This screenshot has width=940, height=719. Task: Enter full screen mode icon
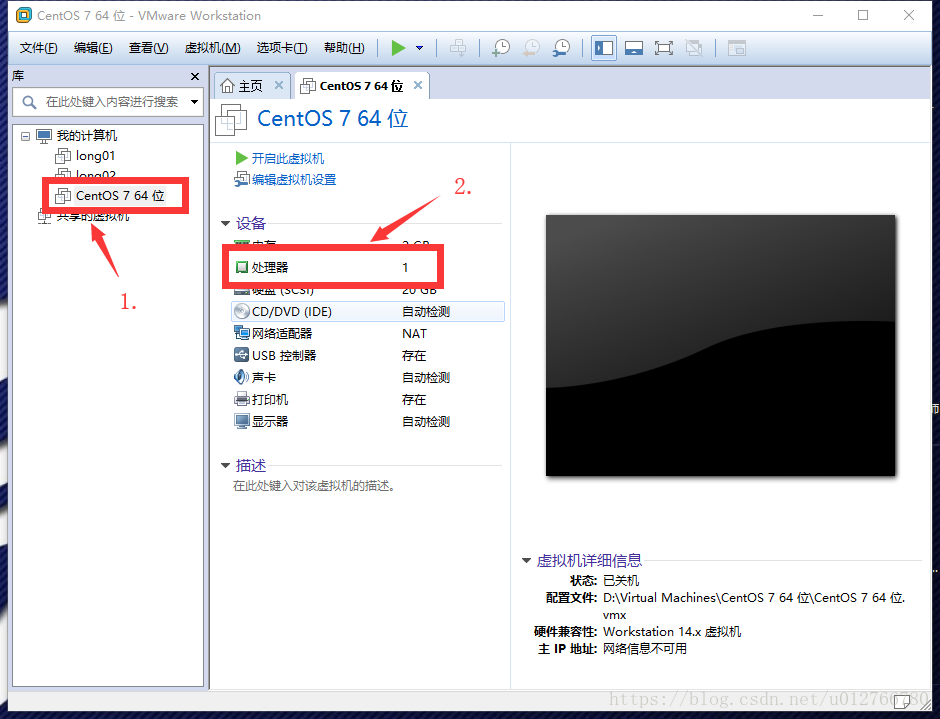click(x=664, y=48)
